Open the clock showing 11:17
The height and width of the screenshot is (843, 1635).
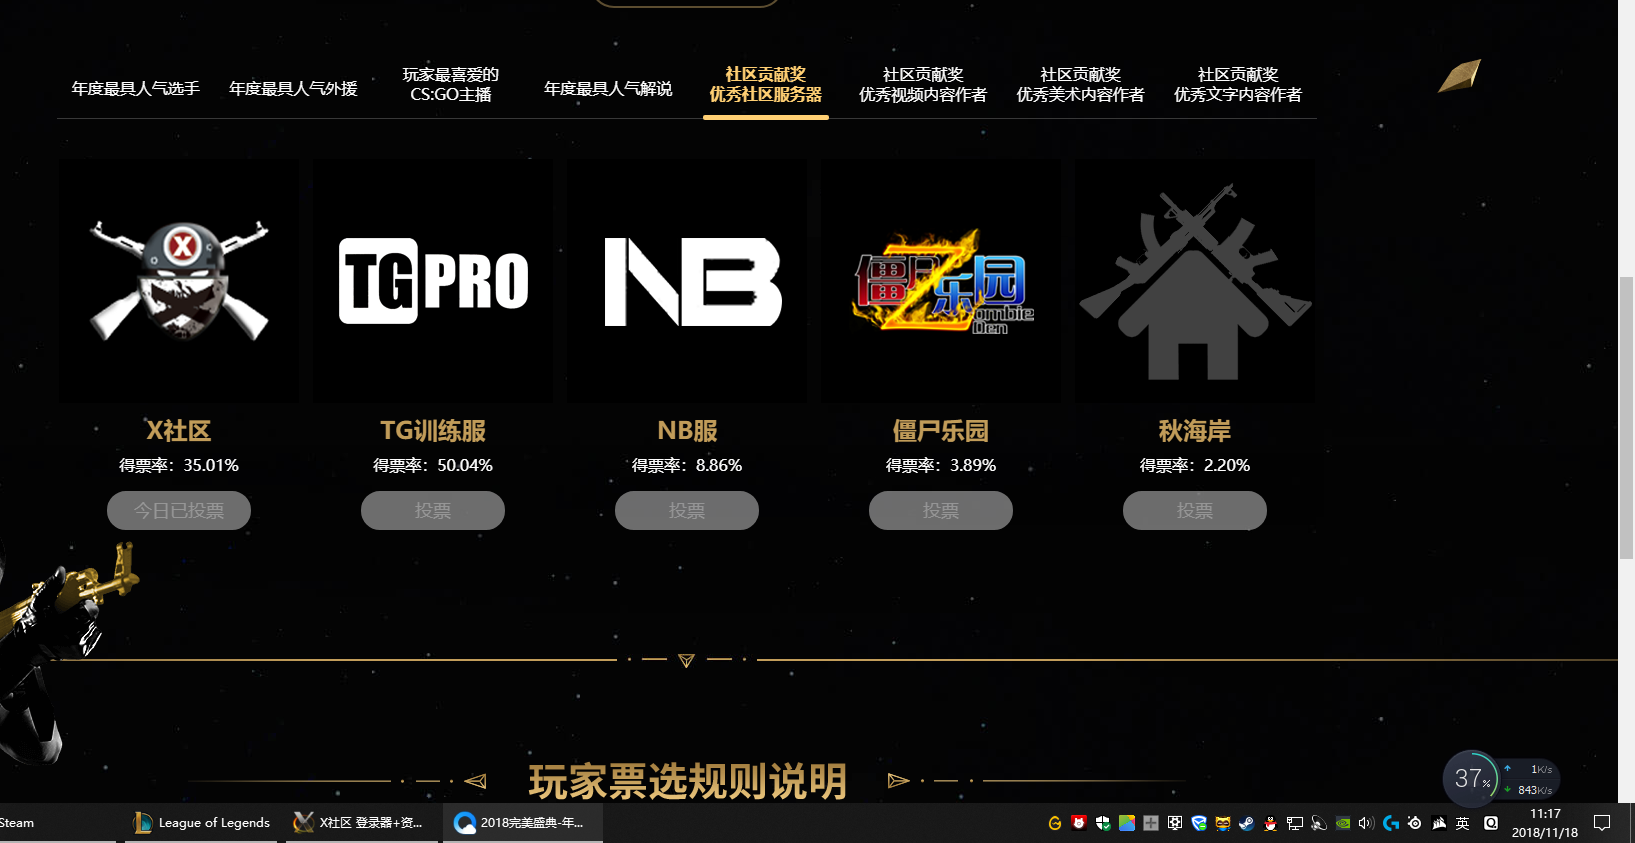pos(1545,823)
